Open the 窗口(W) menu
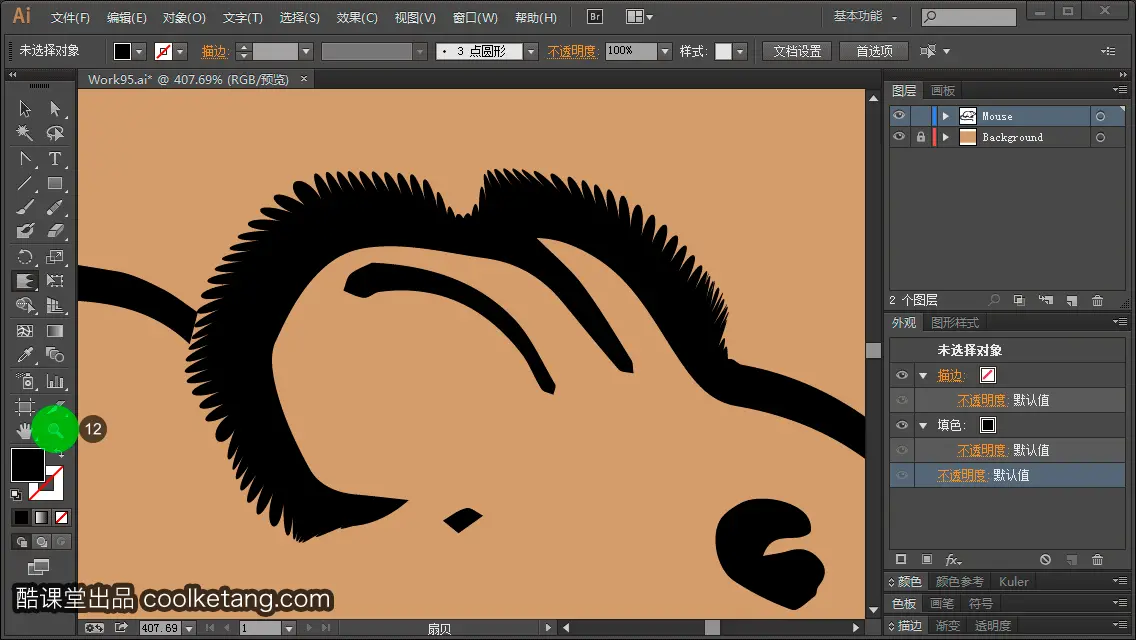This screenshot has height=640, width=1136. click(x=475, y=17)
